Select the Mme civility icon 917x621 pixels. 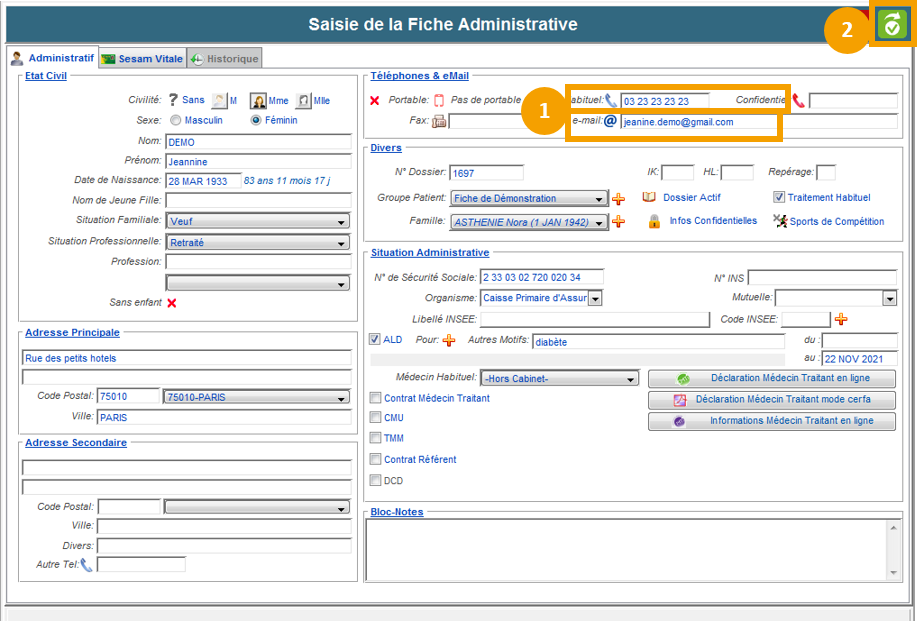click(x=258, y=100)
